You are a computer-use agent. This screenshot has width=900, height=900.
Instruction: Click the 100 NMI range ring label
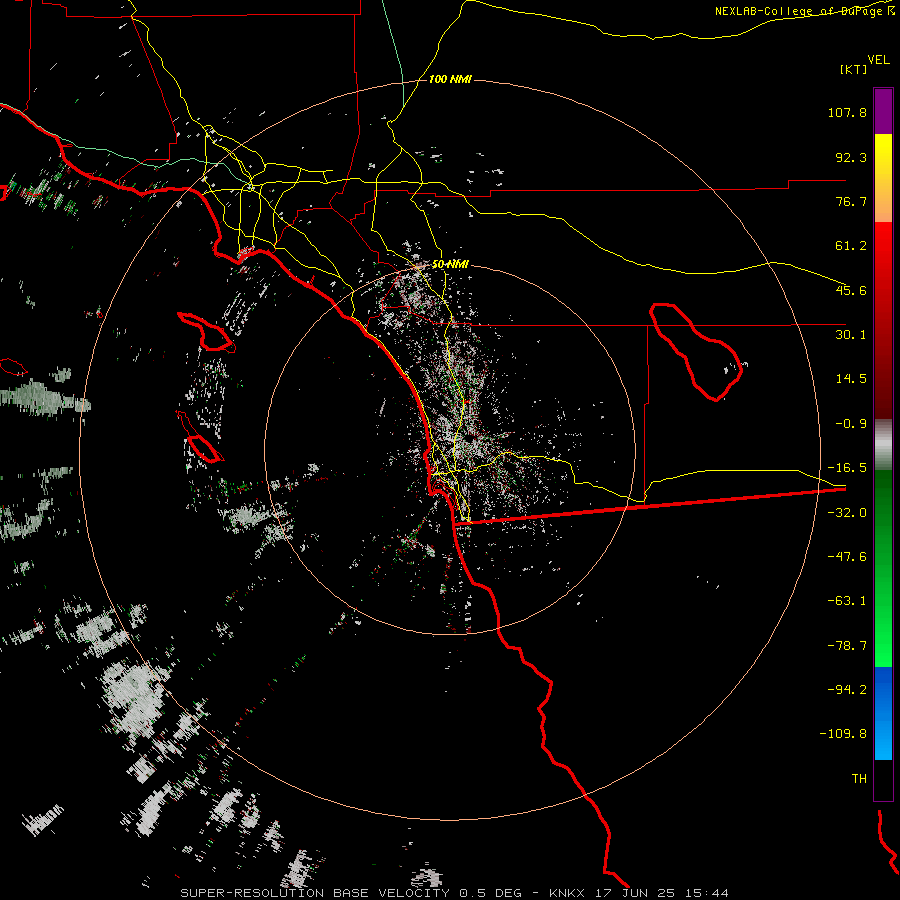click(x=451, y=79)
